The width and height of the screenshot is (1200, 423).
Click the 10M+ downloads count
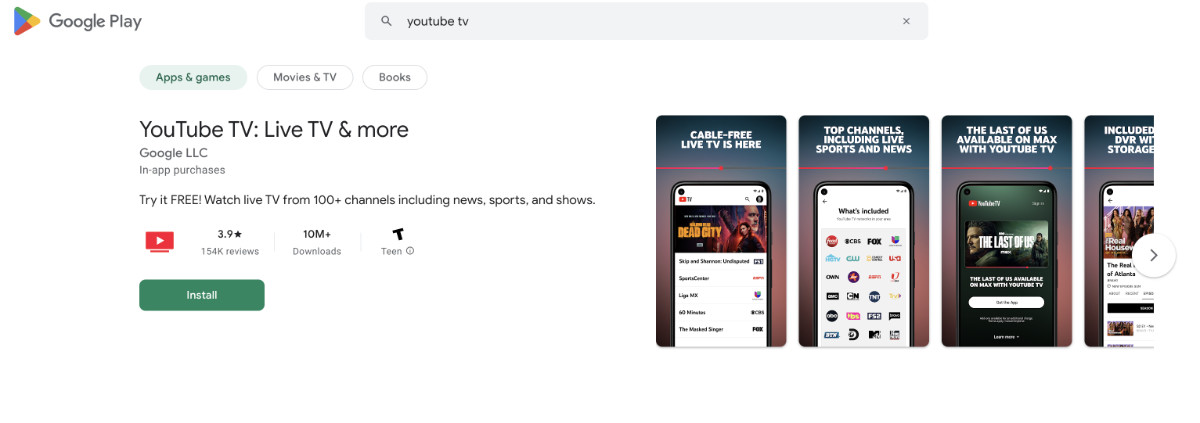pyautogui.click(x=317, y=234)
